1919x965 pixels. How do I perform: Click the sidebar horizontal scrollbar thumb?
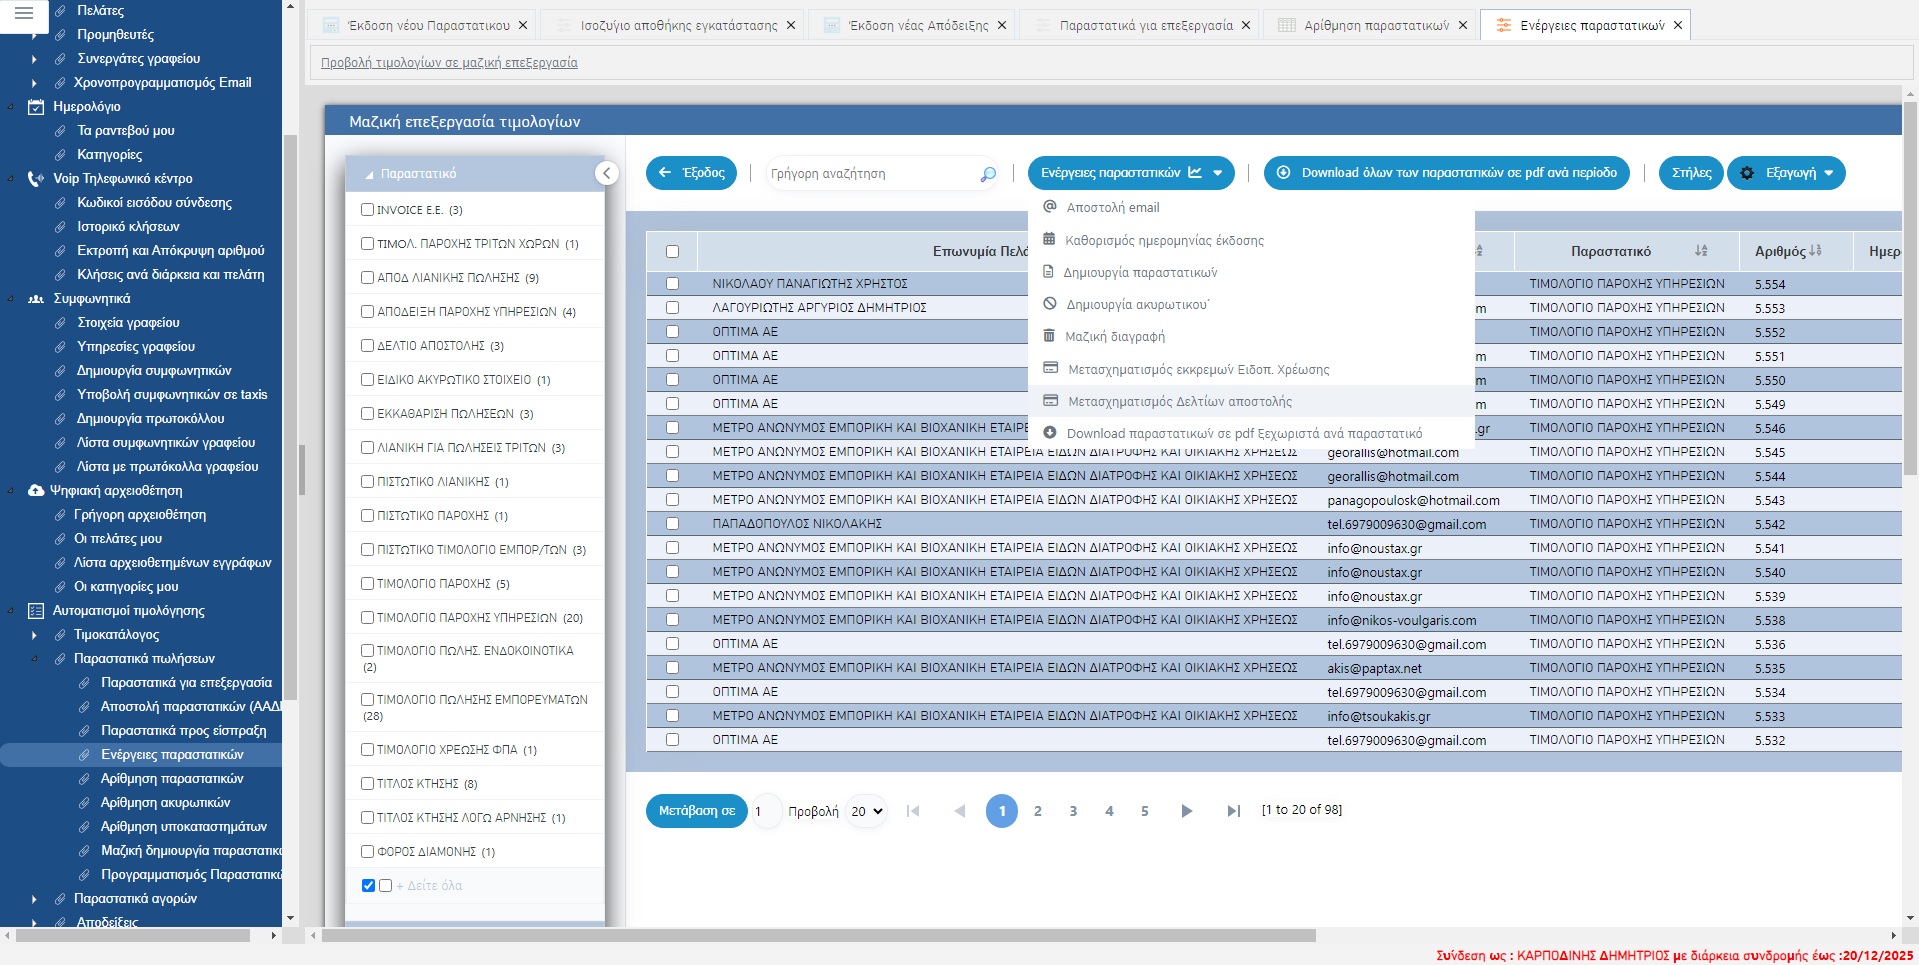133,936
